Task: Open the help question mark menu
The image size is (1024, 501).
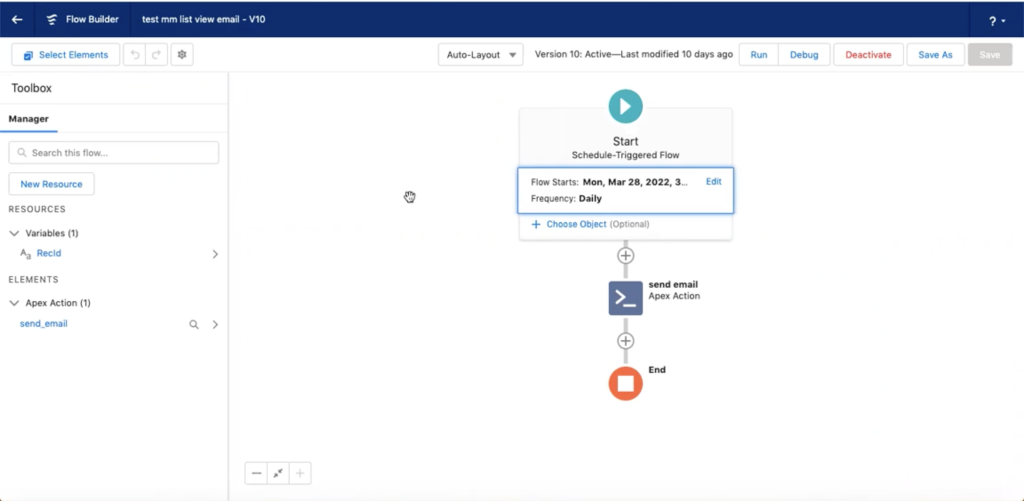Action: pyautogui.click(x=996, y=21)
